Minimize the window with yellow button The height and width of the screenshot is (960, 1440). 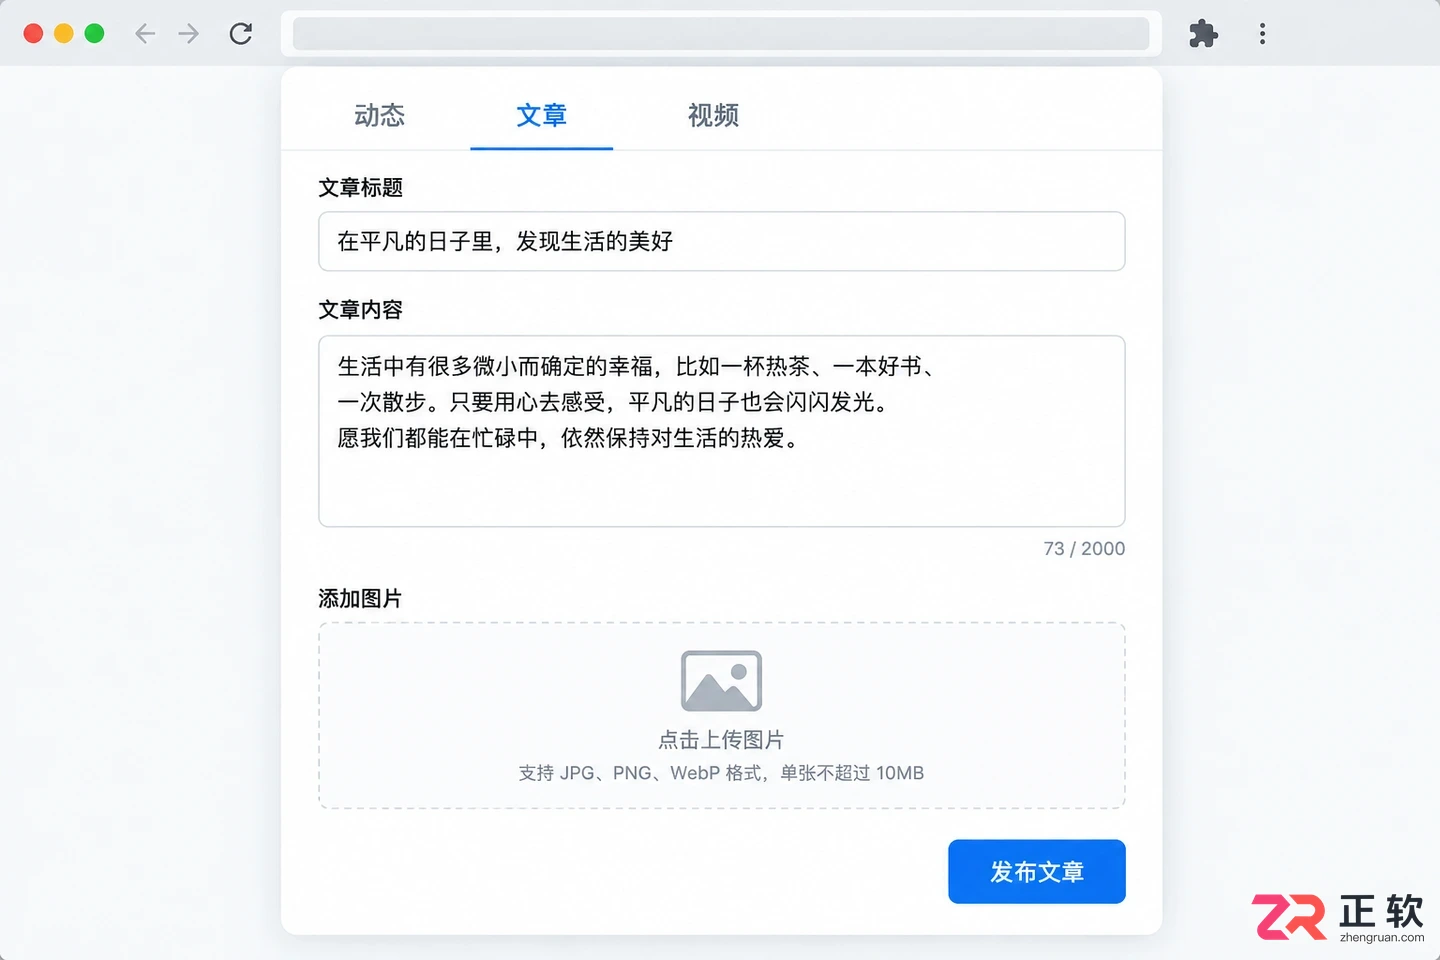64,33
